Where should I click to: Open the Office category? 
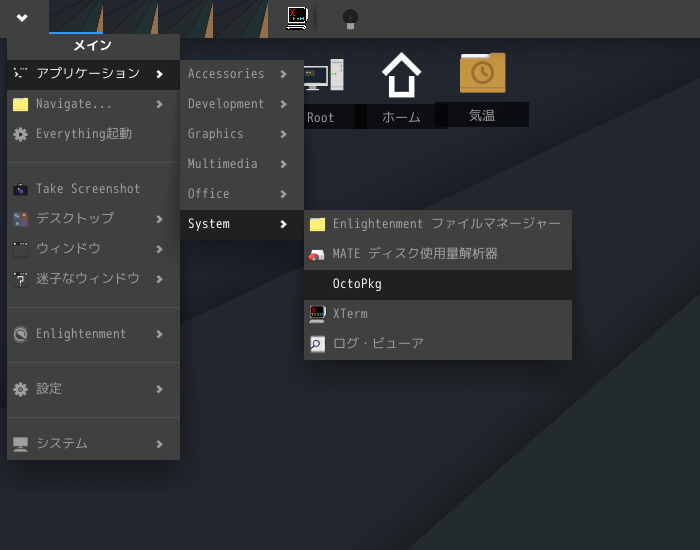242,194
